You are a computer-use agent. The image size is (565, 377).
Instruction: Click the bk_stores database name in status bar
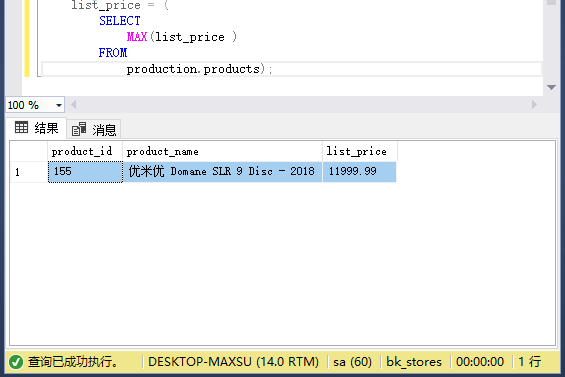[414, 362]
